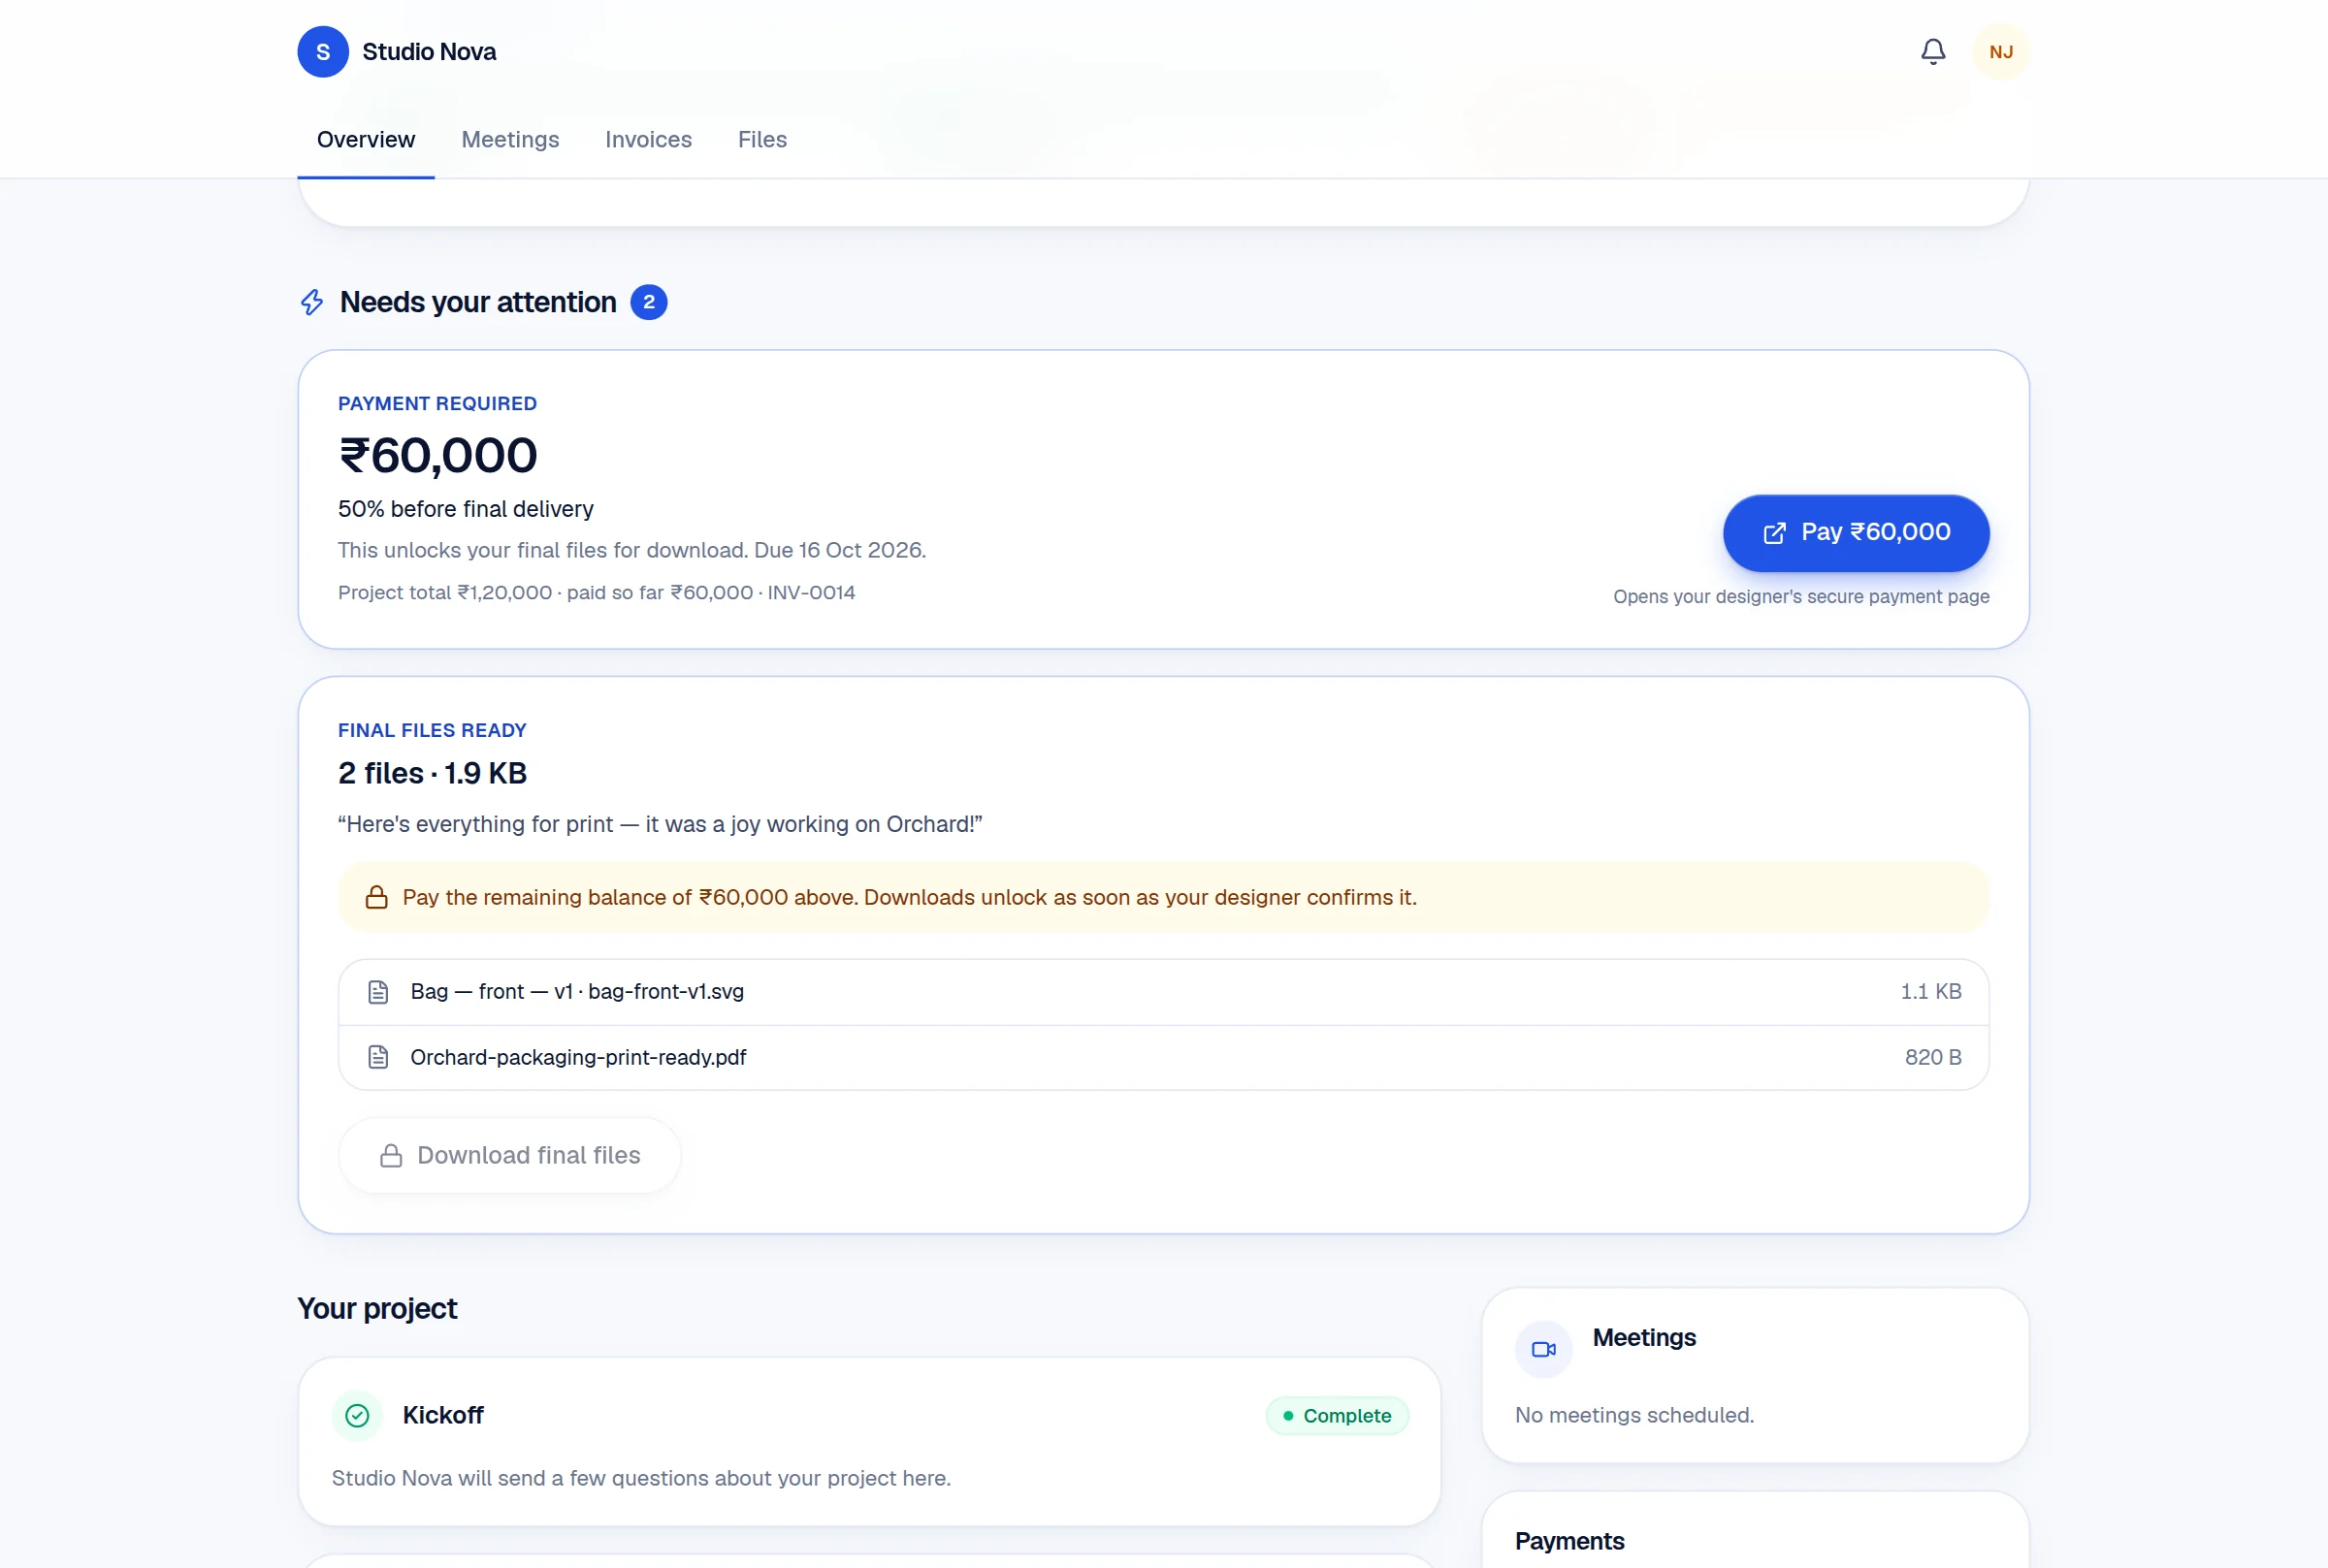
Task: Click the lightning bolt attention icon
Action: click(312, 302)
